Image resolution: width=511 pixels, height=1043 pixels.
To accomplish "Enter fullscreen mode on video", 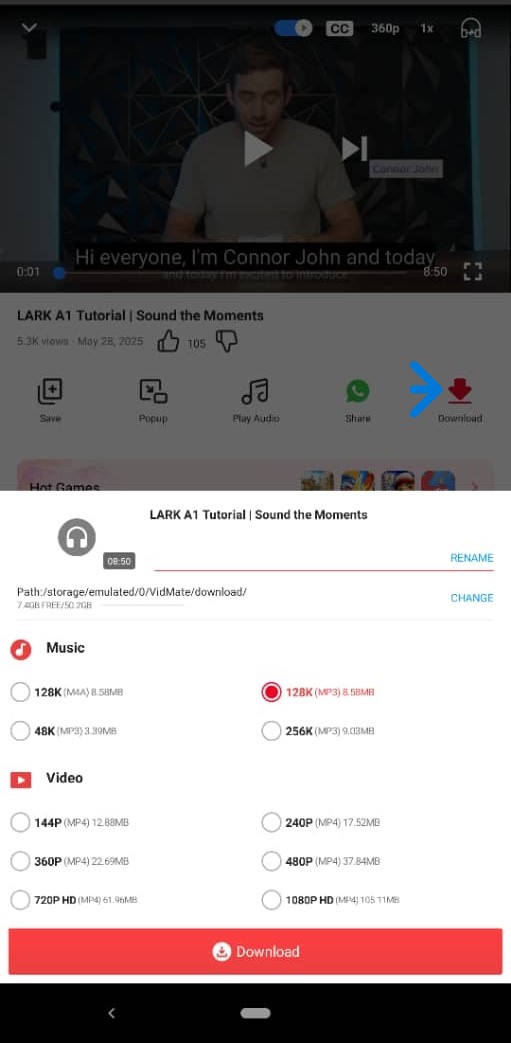I will pyautogui.click(x=472, y=271).
